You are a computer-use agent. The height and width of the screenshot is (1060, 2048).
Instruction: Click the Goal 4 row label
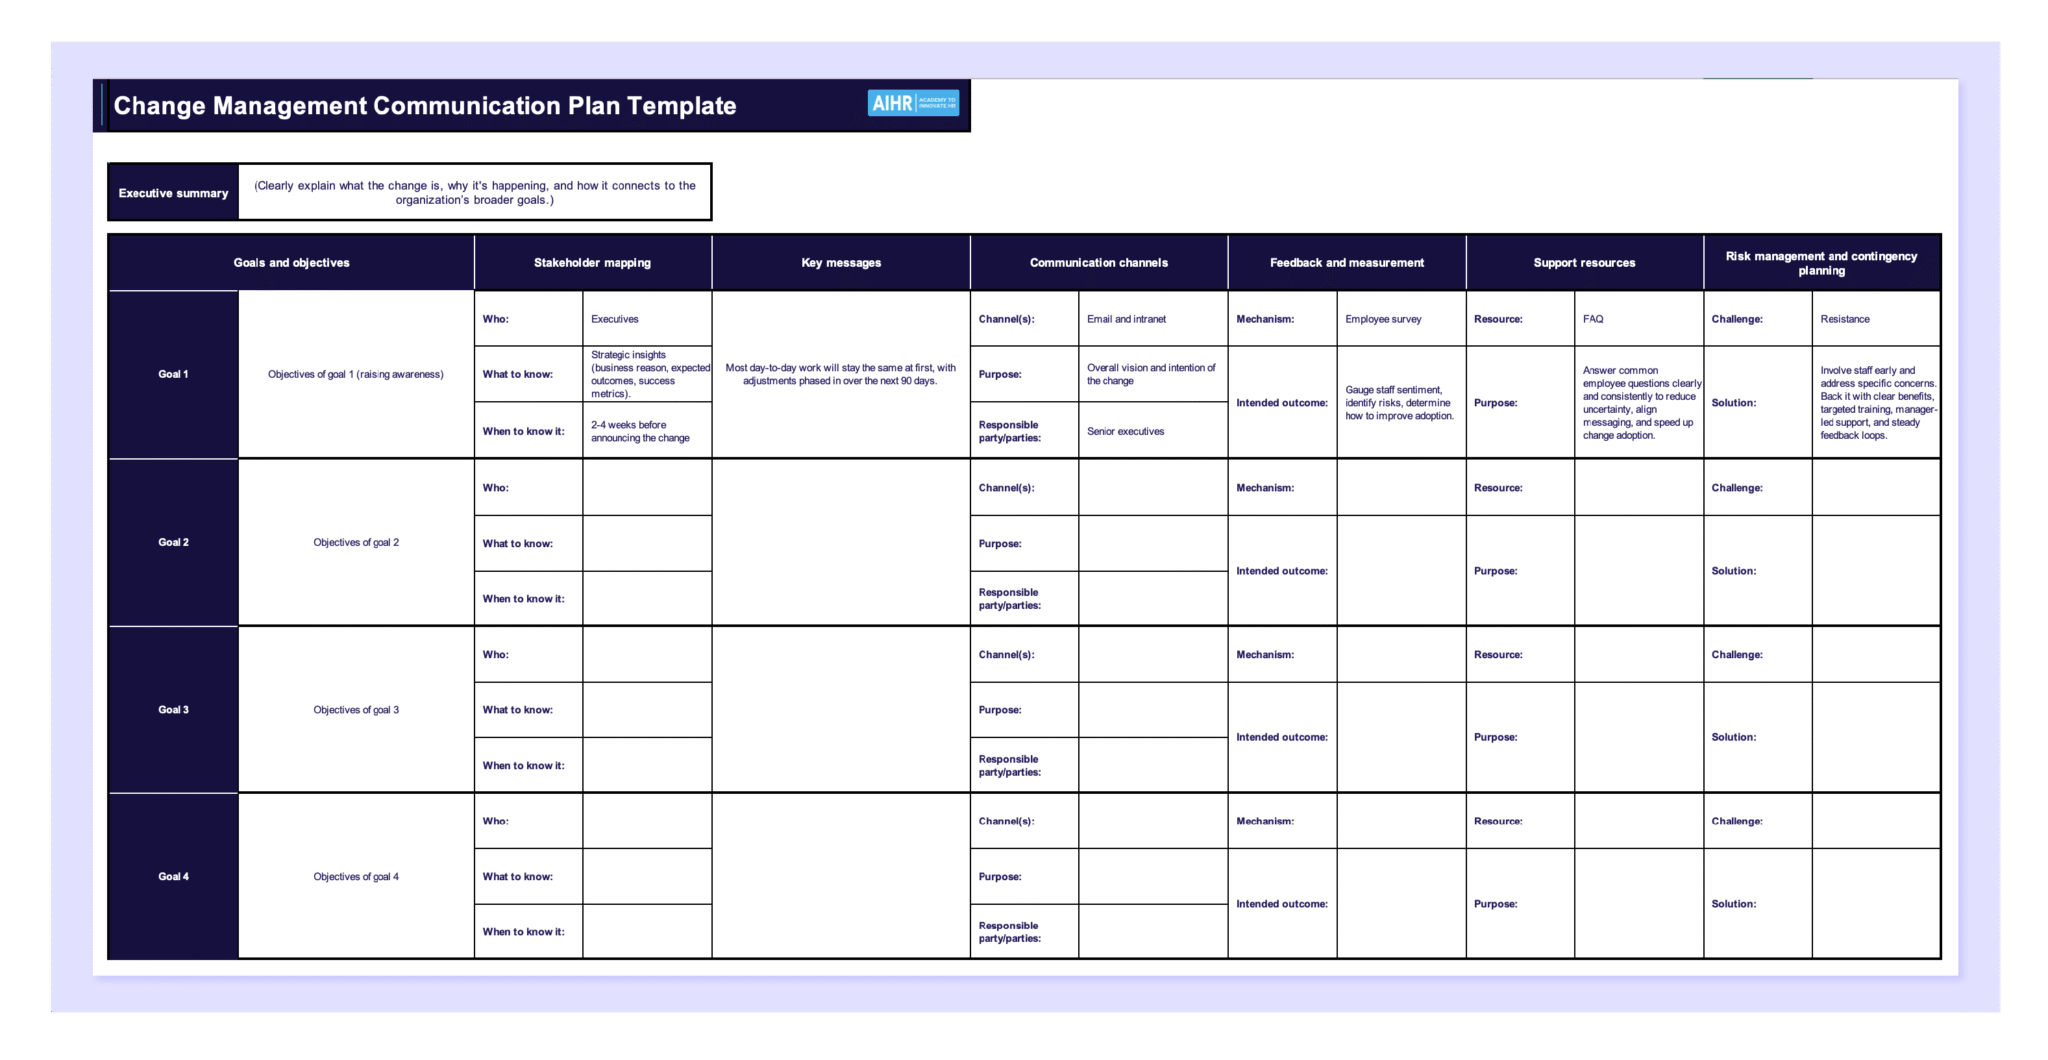click(x=174, y=875)
